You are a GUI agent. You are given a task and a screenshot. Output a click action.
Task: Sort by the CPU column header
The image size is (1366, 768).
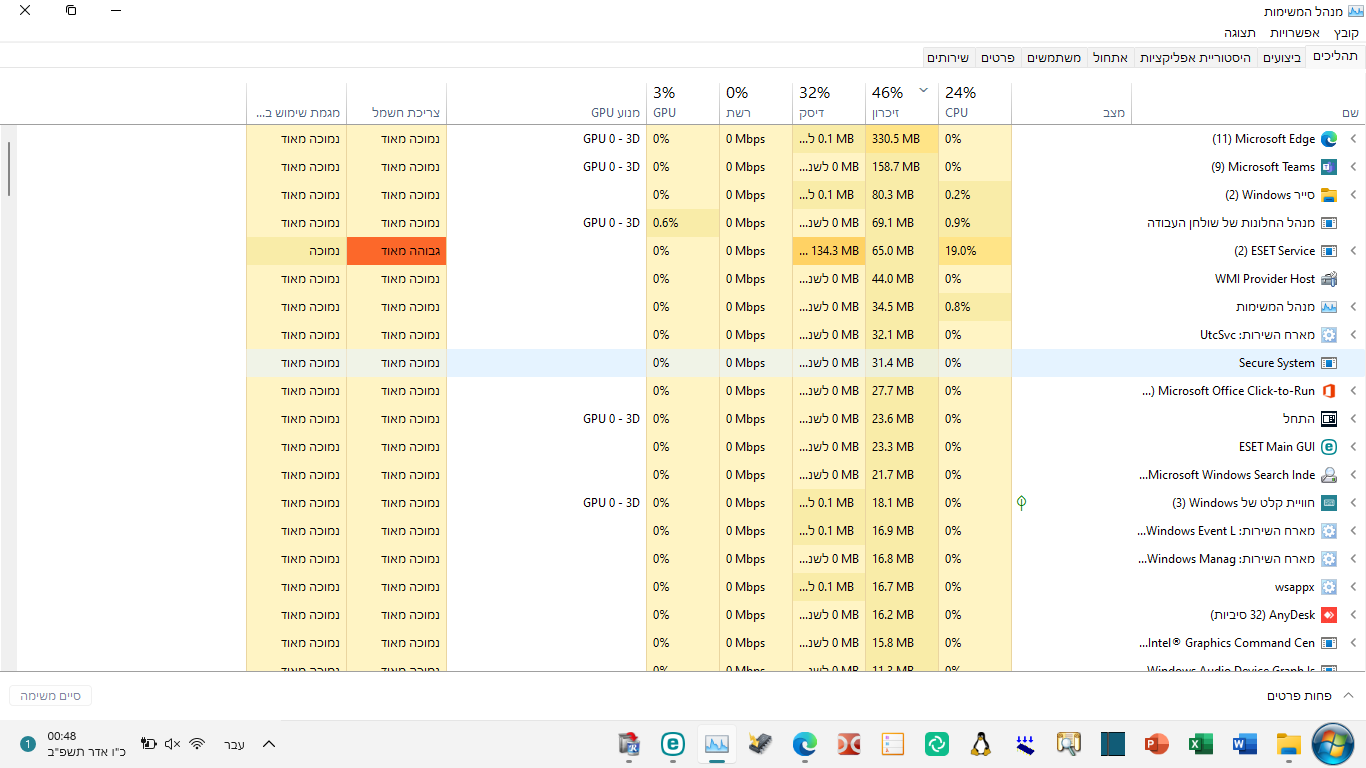coord(975,103)
